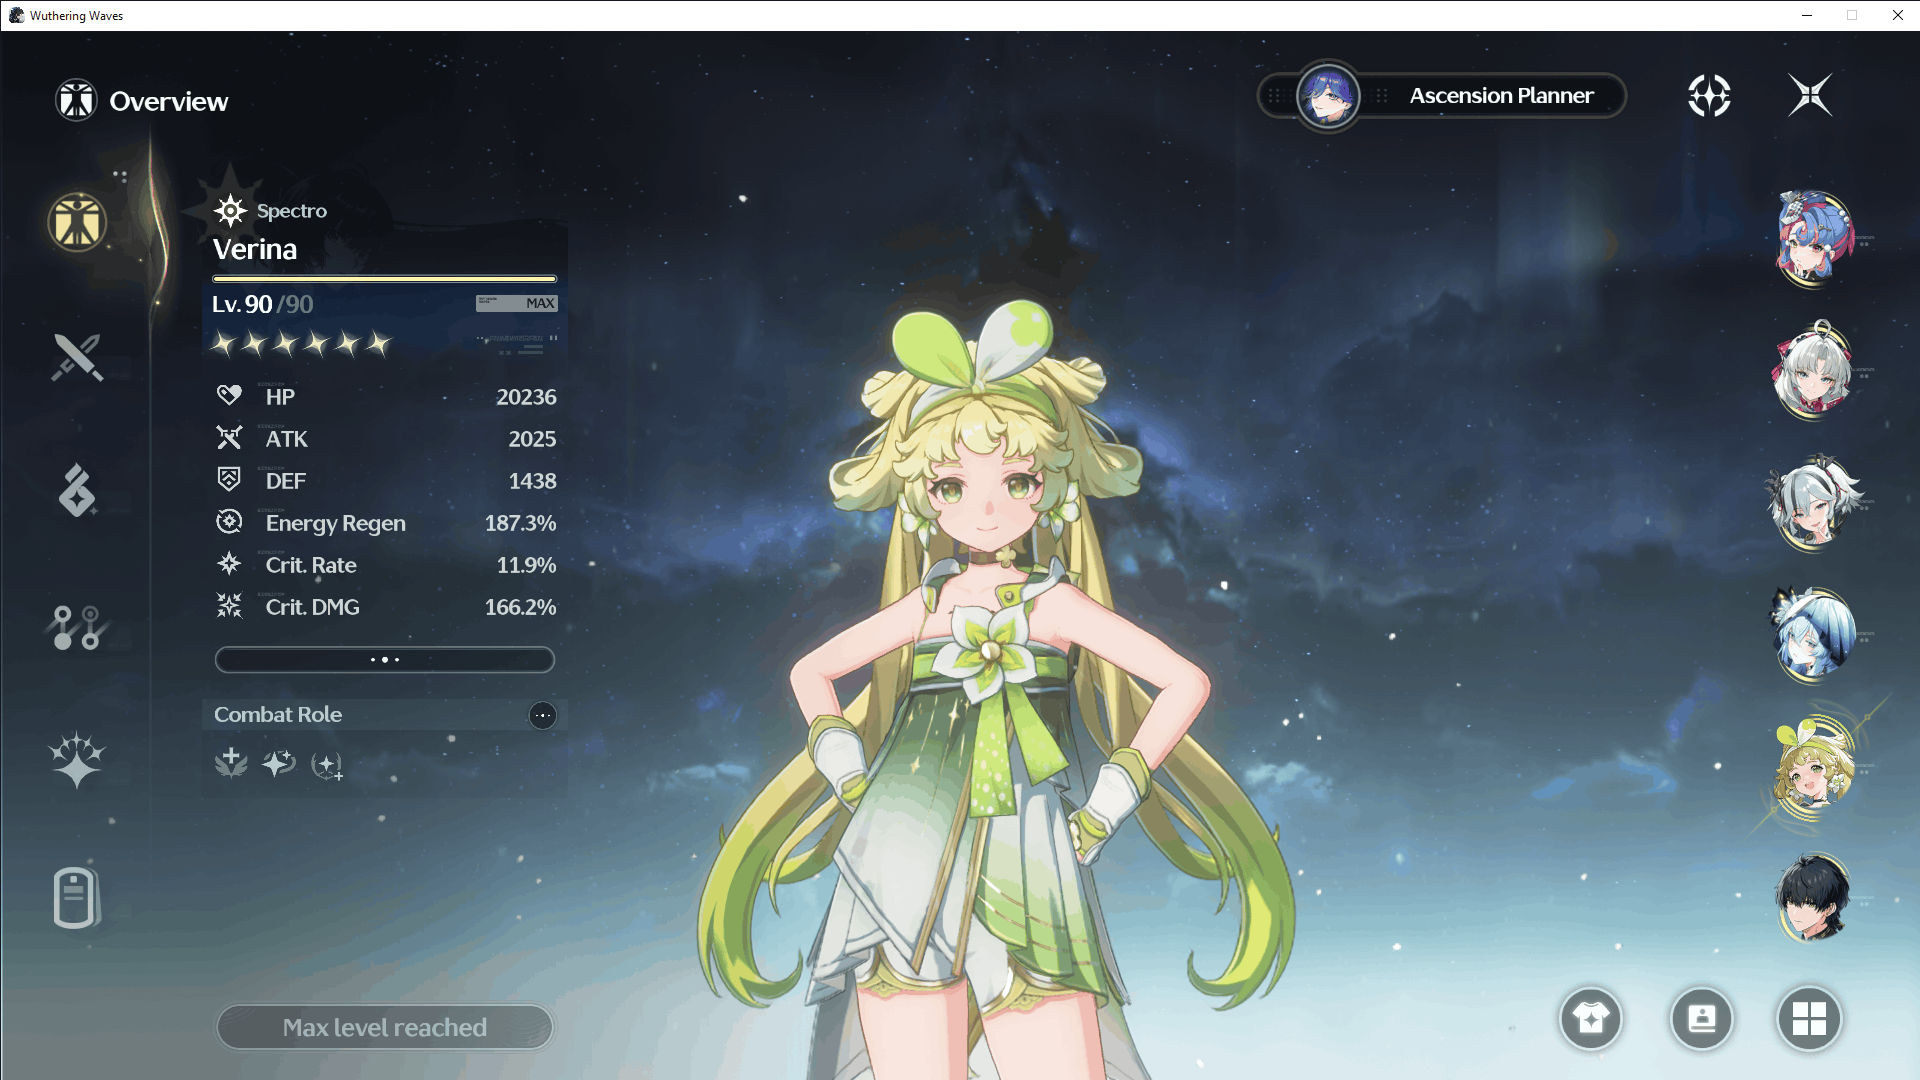Click the Verina character name
The height and width of the screenshot is (1080, 1920).
(255, 249)
